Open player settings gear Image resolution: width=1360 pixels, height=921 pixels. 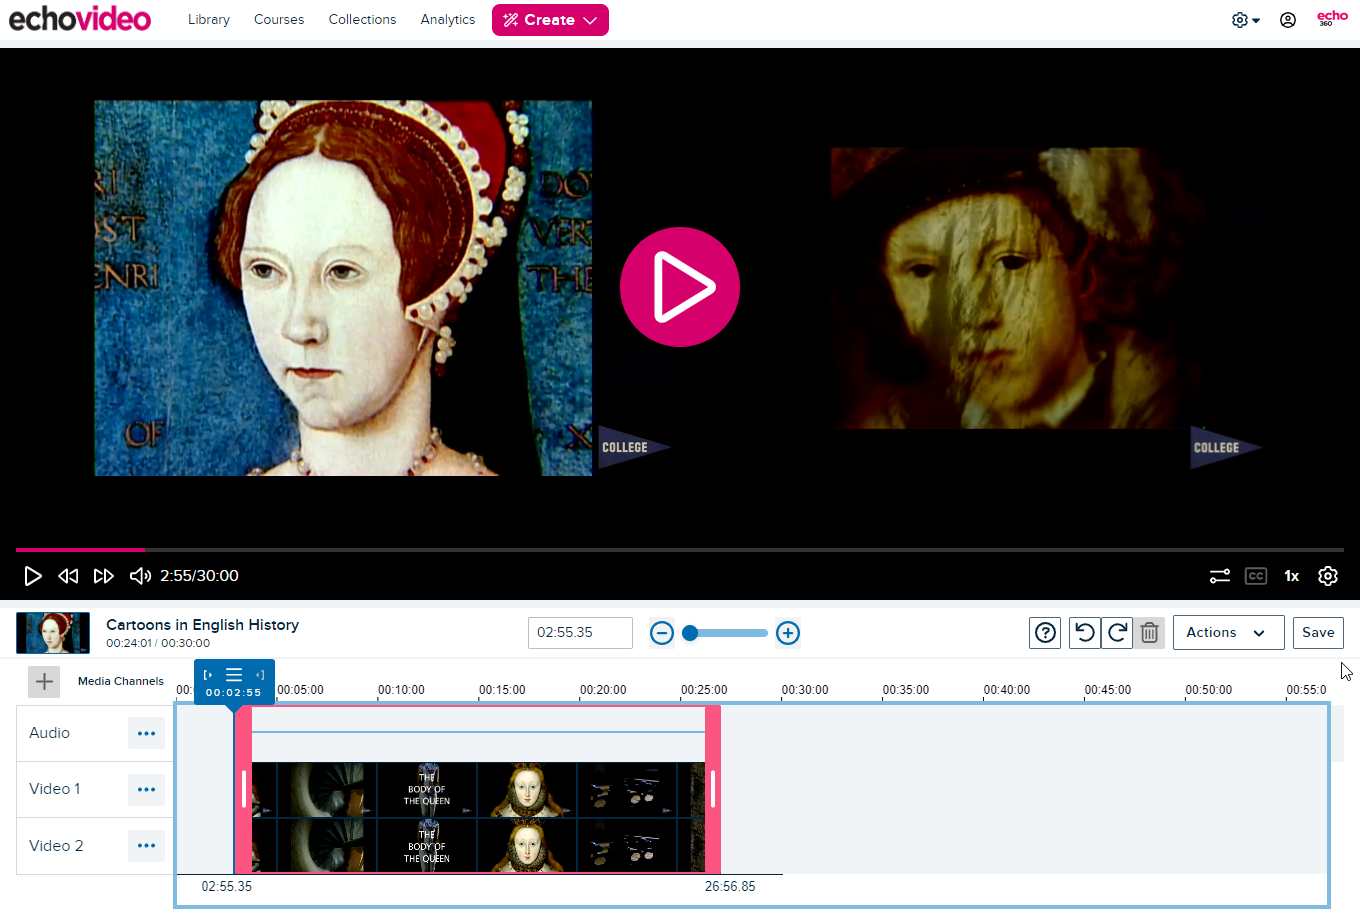coord(1328,576)
